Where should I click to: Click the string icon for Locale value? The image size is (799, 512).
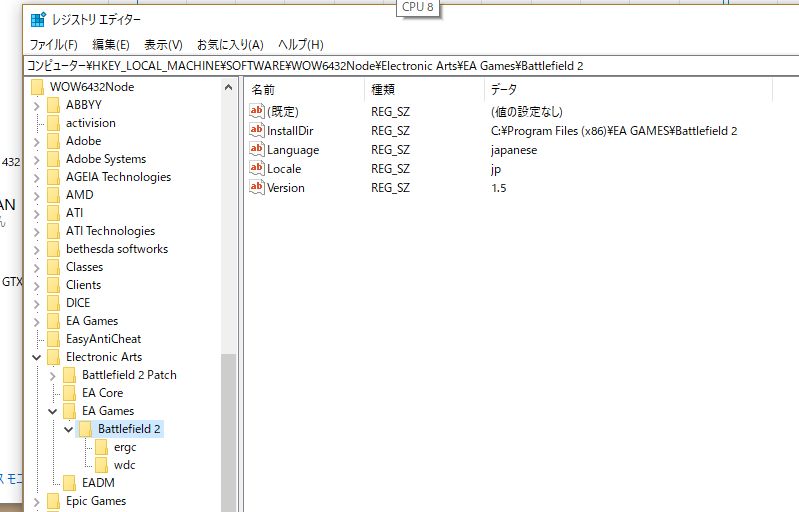point(257,168)
